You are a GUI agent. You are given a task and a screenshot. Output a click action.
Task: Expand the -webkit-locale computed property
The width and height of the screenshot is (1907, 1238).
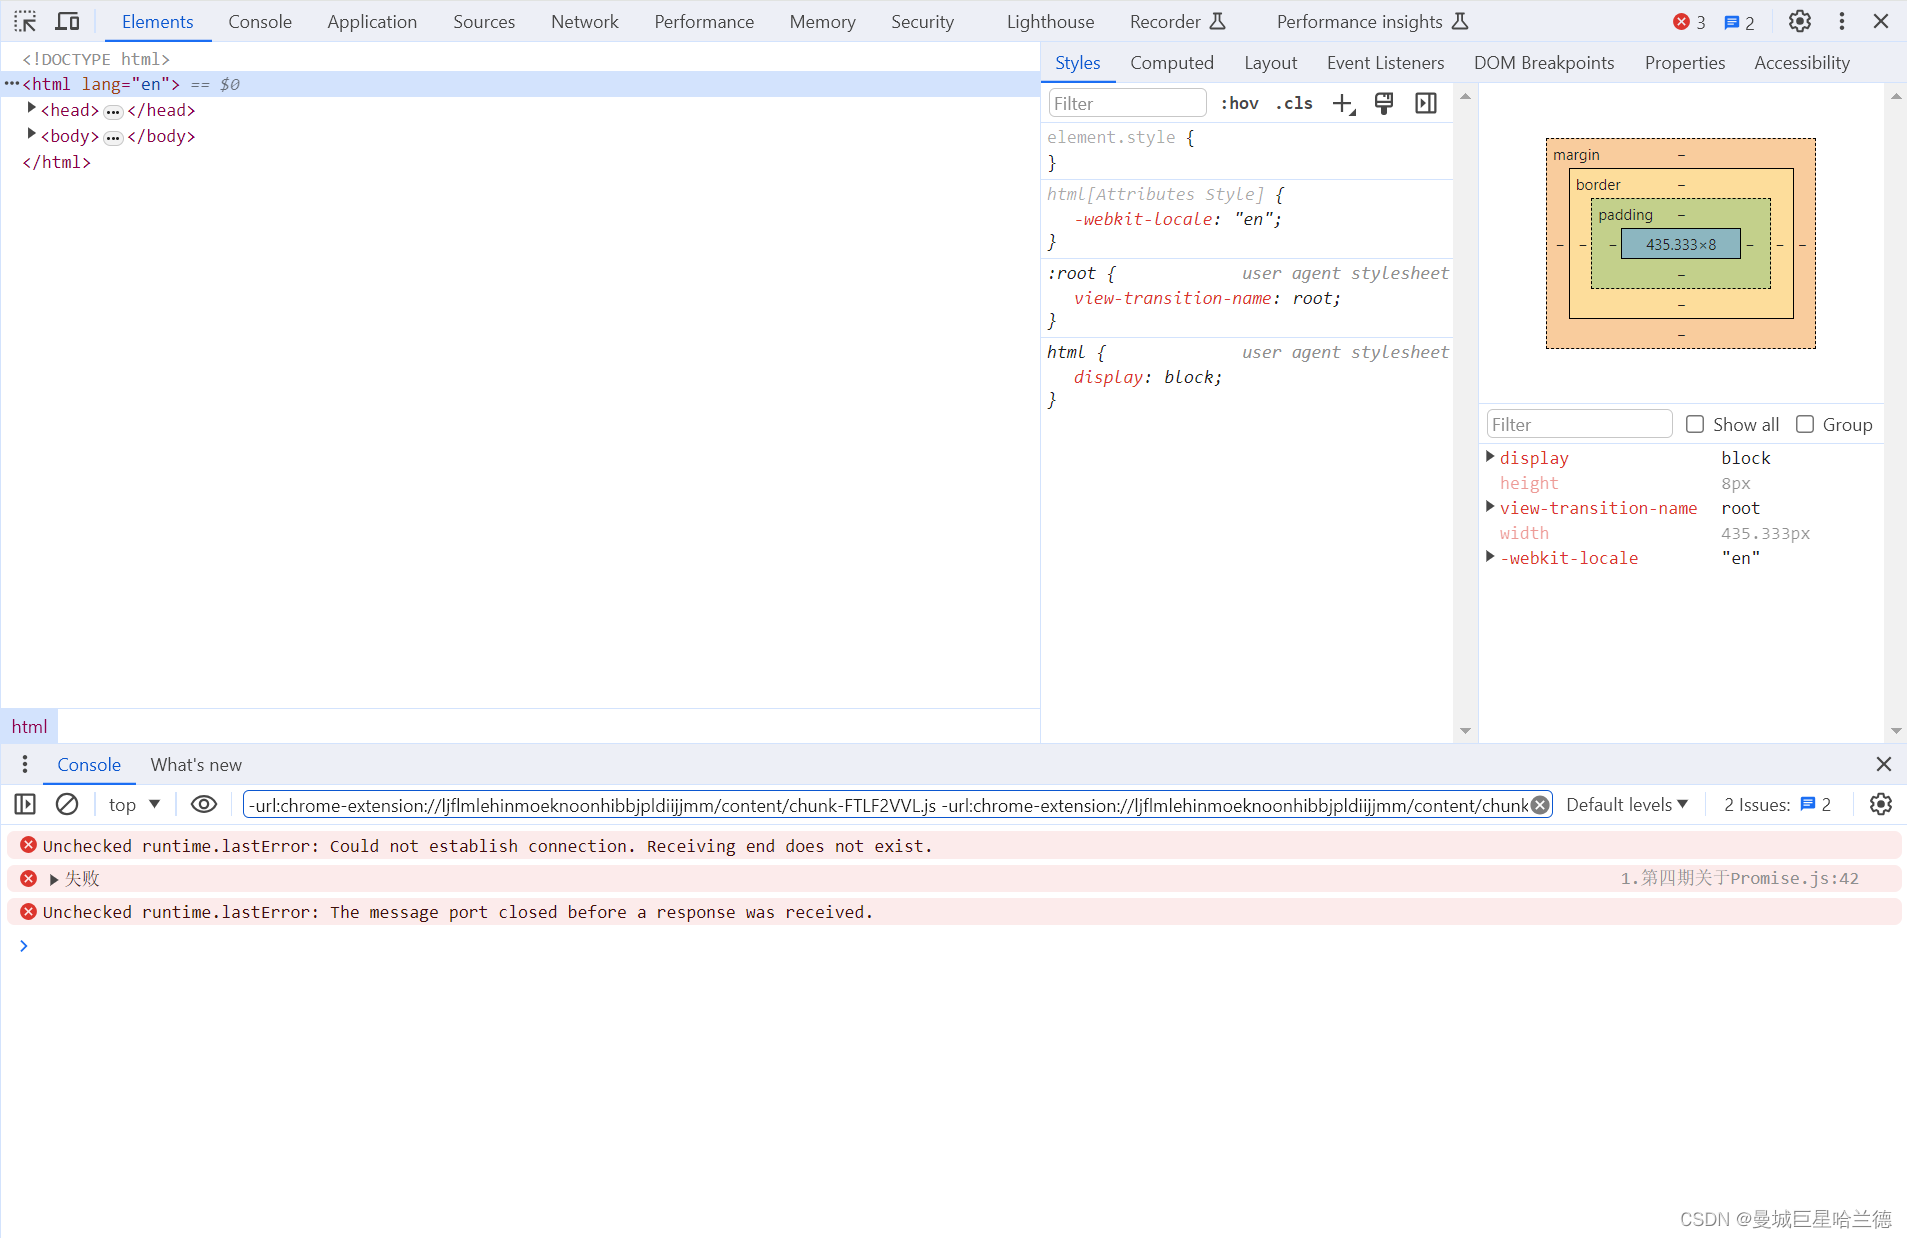pos(1490,557)
